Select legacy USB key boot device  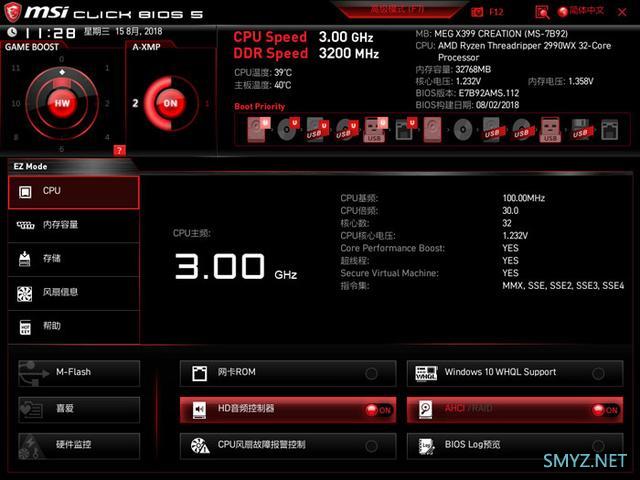pyautogui.click(x=550, y=130)
